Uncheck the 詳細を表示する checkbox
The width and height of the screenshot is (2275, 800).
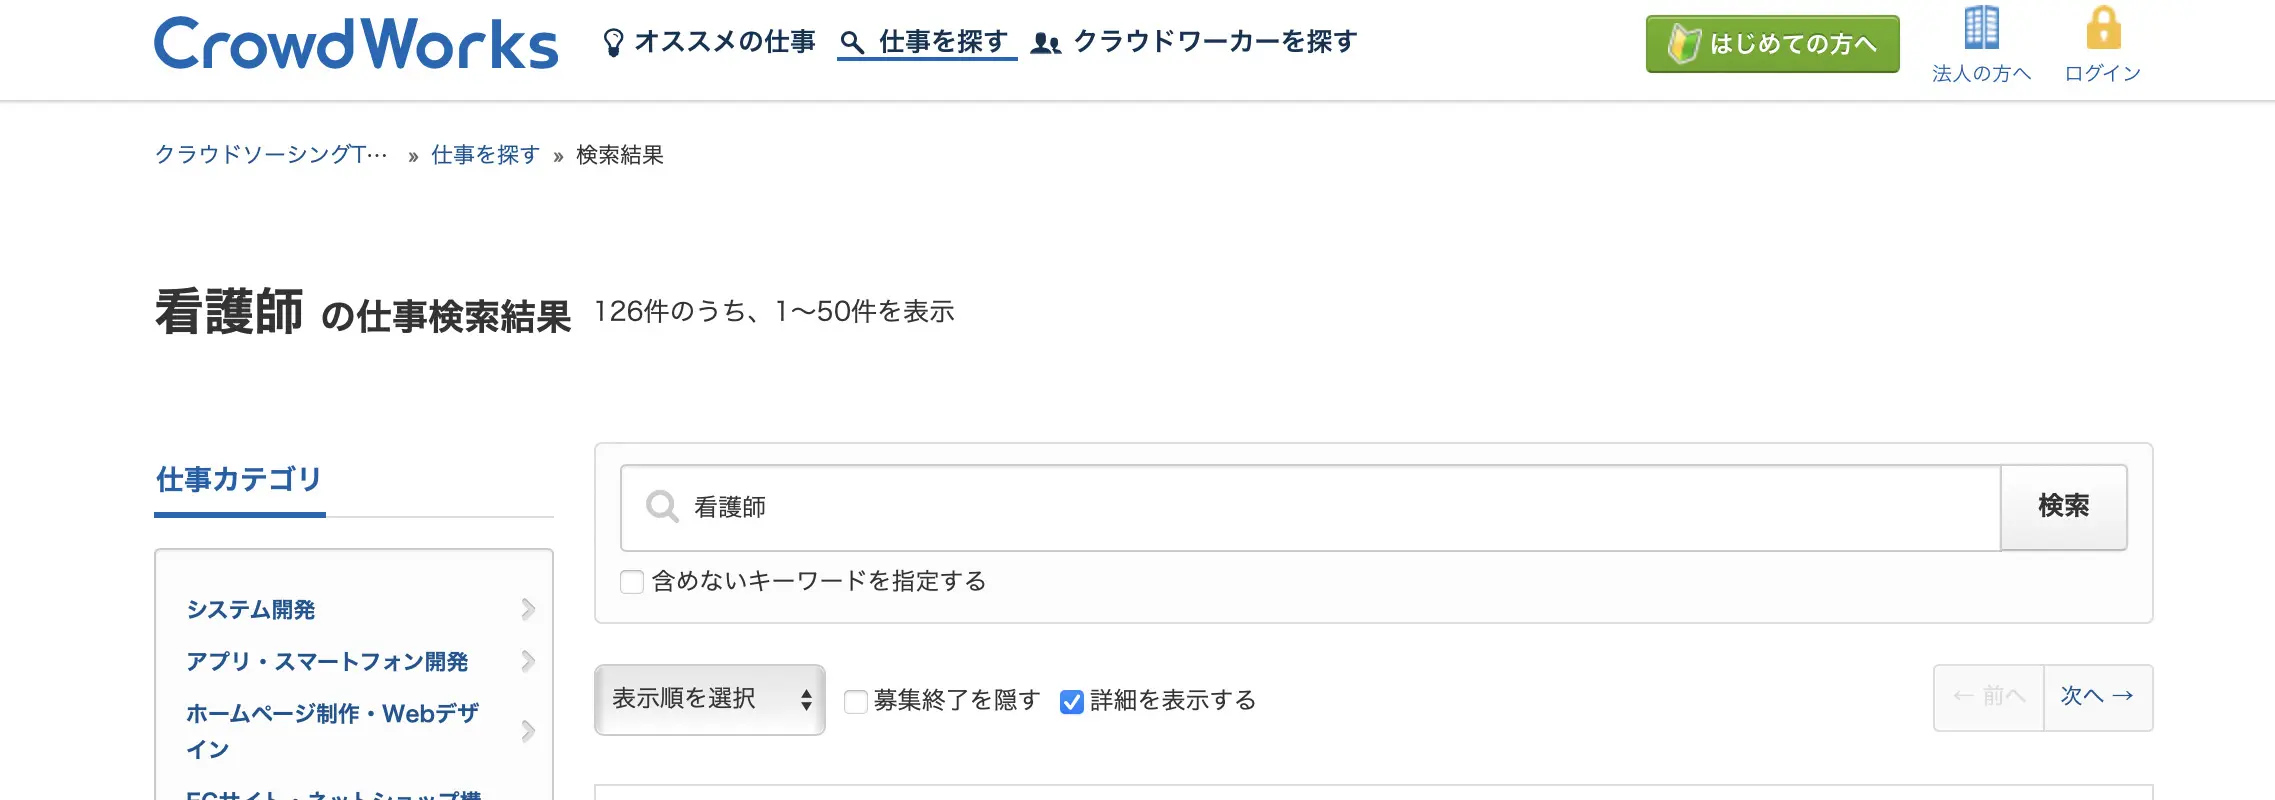(x=1072, y=701)
